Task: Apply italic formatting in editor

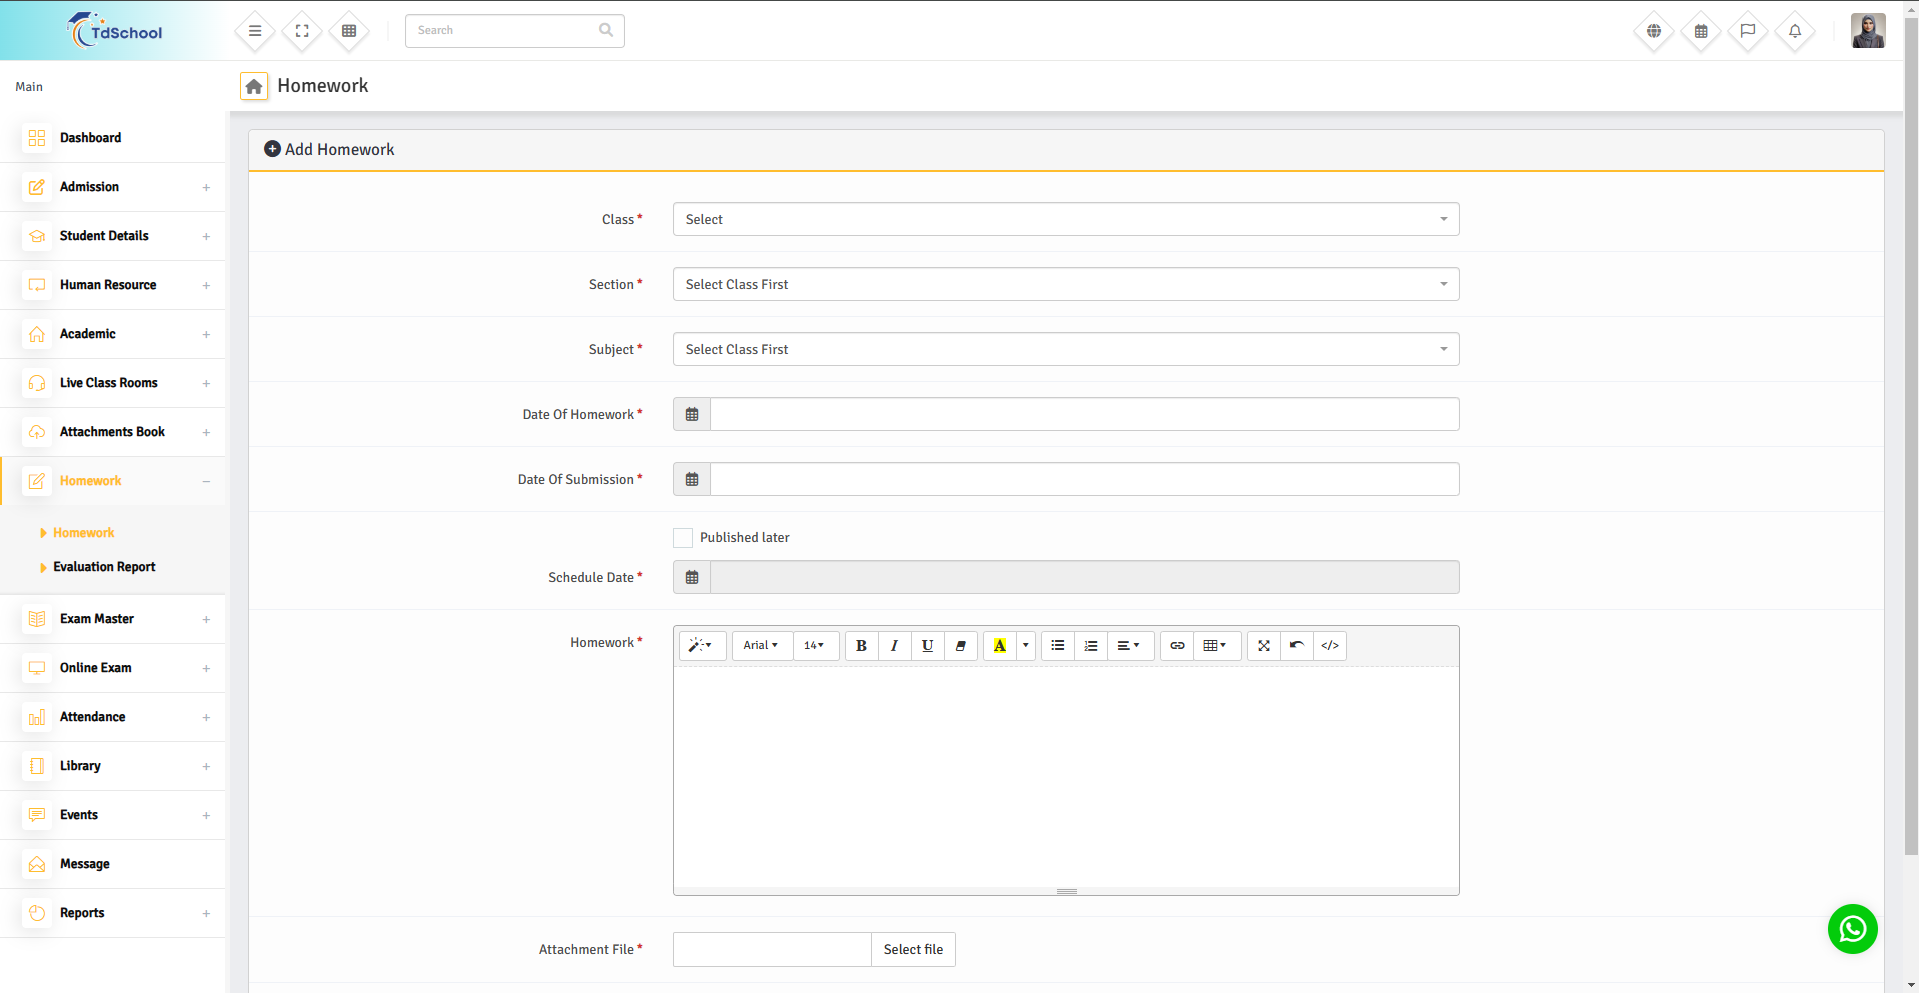Action: click(894, 646)
